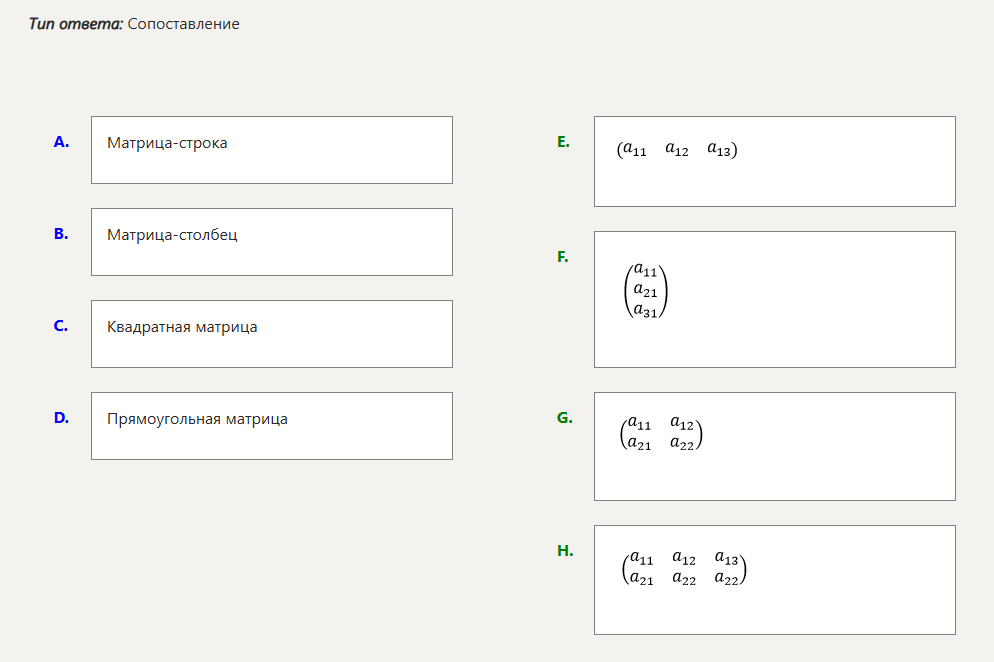
Task: Choose the 'Матрица-столбец' answer box
Action: tap(271, 242)
